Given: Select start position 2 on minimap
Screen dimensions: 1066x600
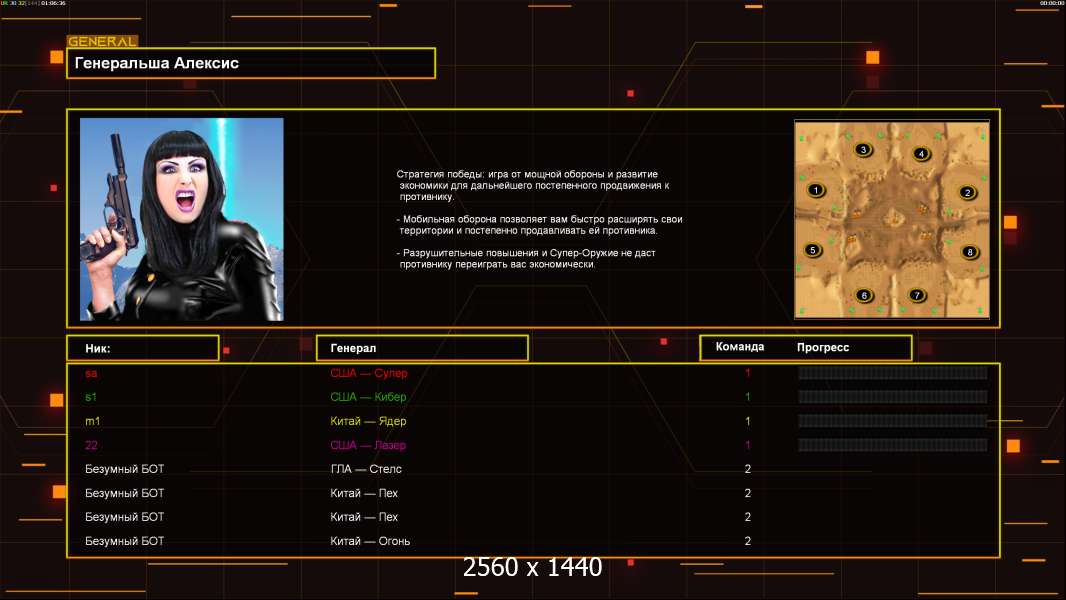Looking at the screenshot, I should click(967, 192).
